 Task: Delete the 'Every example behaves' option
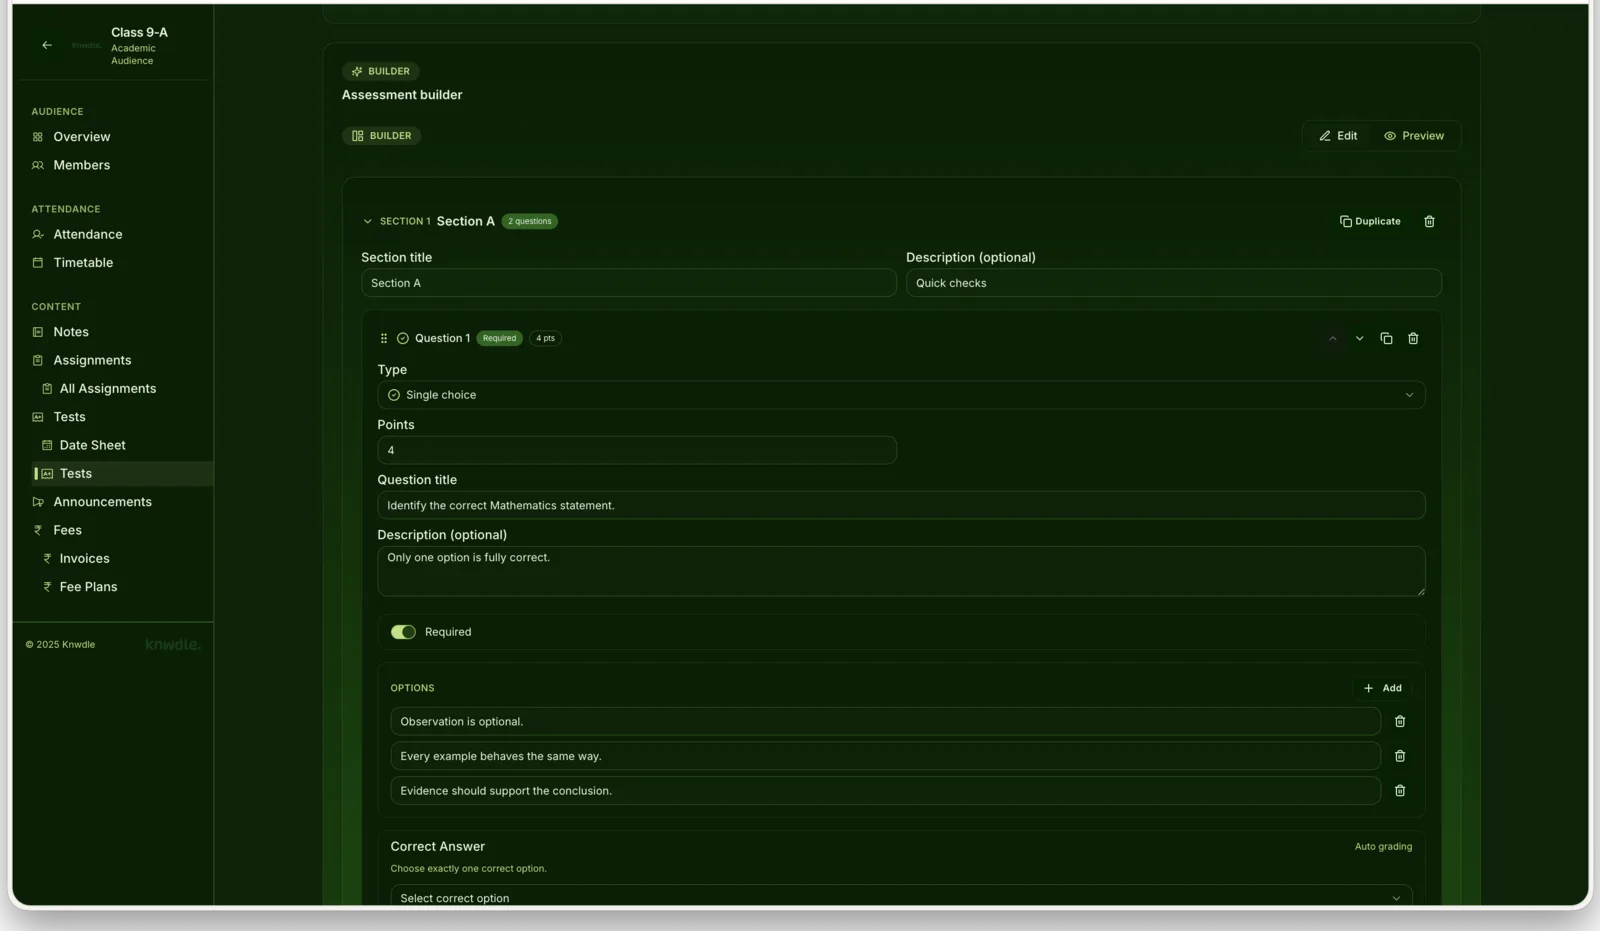pyautogui.click(x=1400, y=756)
